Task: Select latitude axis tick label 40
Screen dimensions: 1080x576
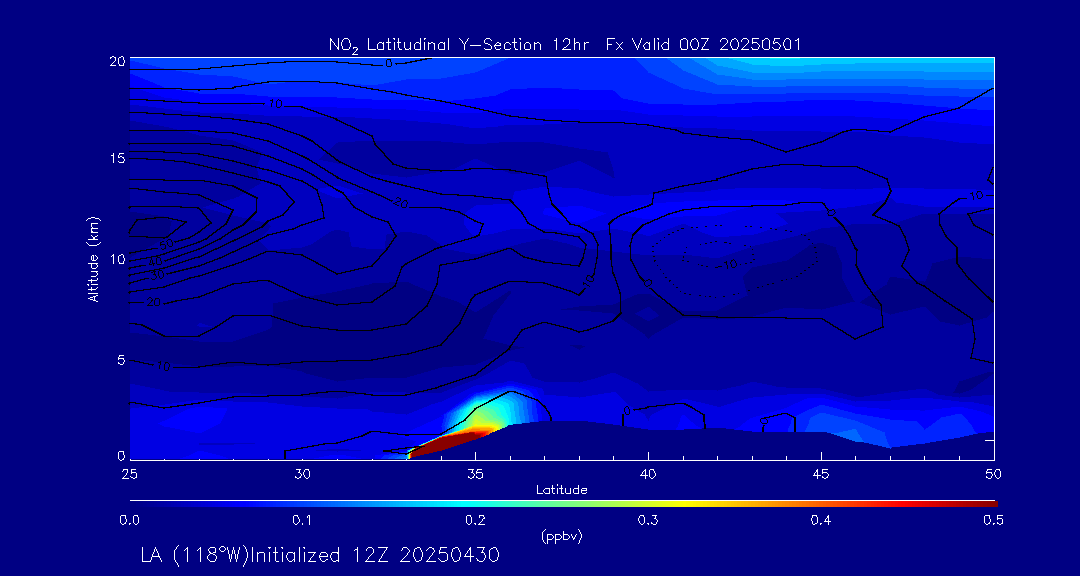Action: tap(648, 474)
